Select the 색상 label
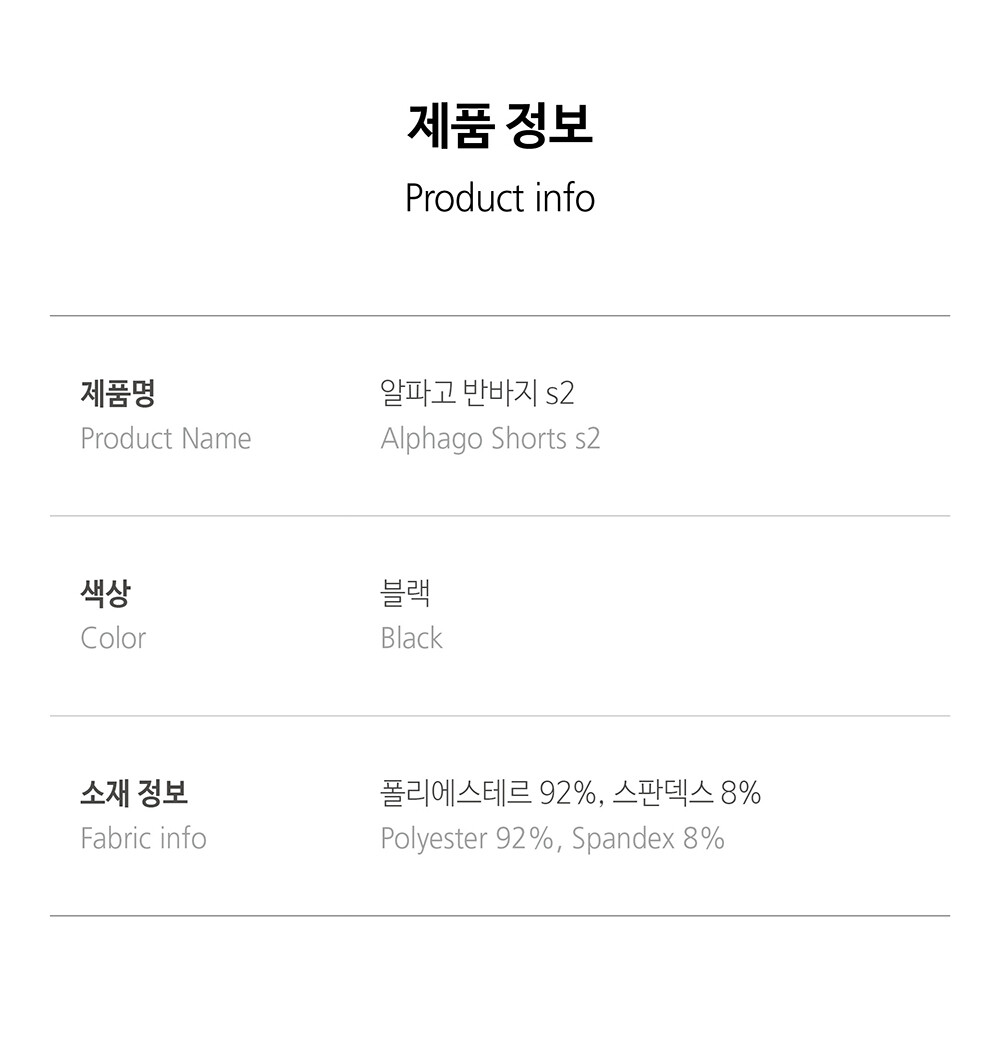This screenshot has width=1000, height=1060. pyautogui.click(x=105, y=593)
